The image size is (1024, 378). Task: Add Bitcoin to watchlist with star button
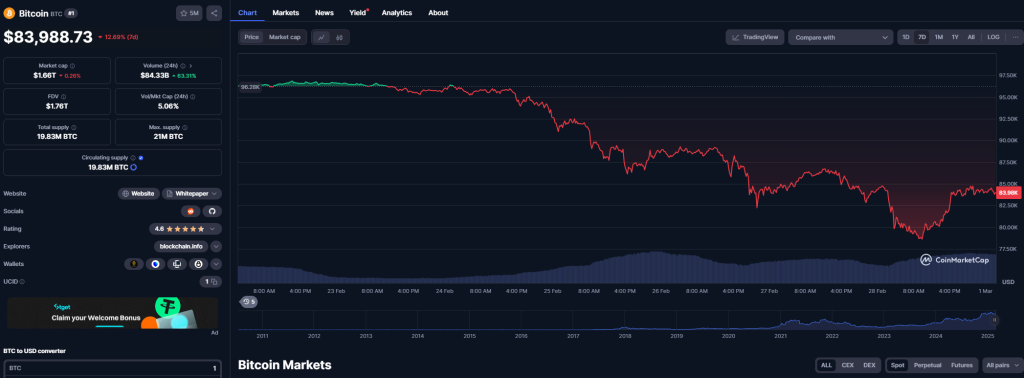pyautogui.click(x=189, y=13)
